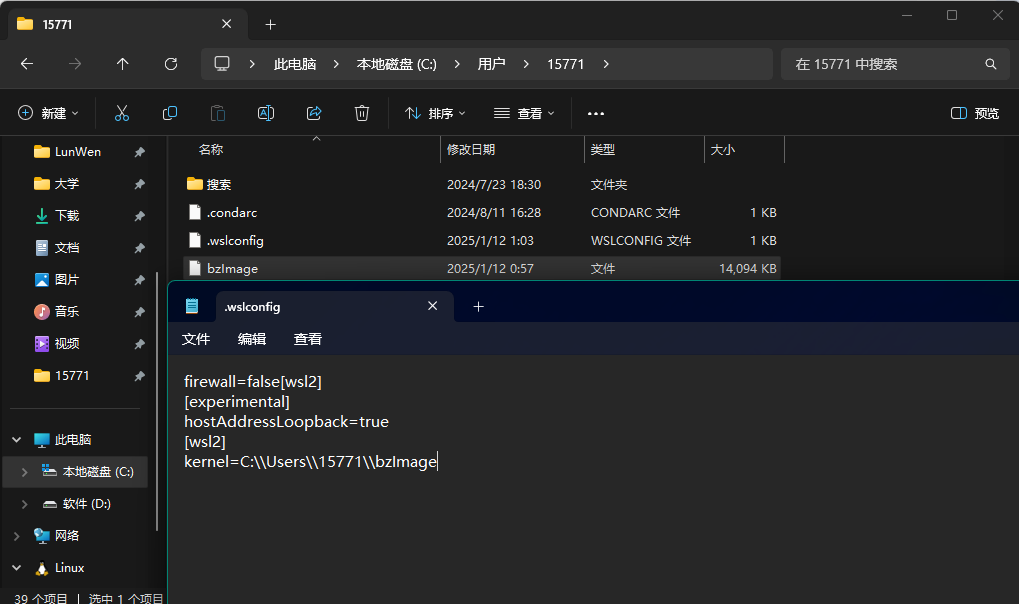Toggle the preview pane button
Image resolution: width=1019 pixels, height=604 pixels.
tap(974, 113)
